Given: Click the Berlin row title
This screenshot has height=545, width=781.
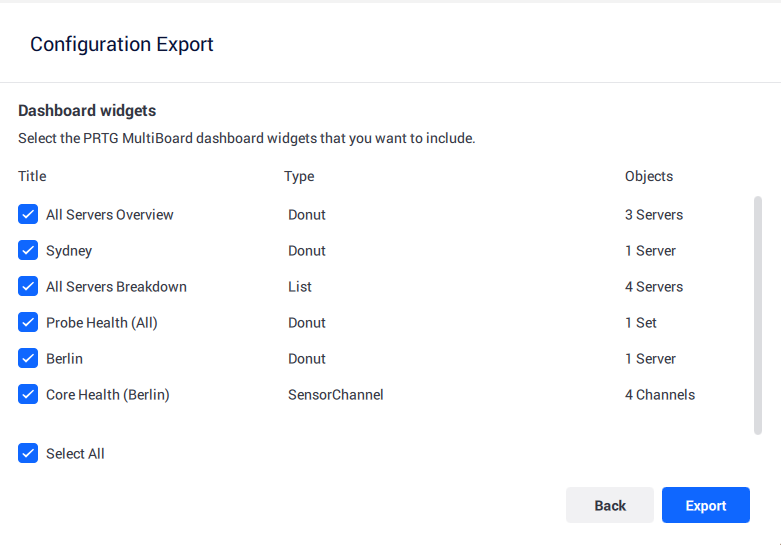Looking at the screenshot, I should point(64,359).
